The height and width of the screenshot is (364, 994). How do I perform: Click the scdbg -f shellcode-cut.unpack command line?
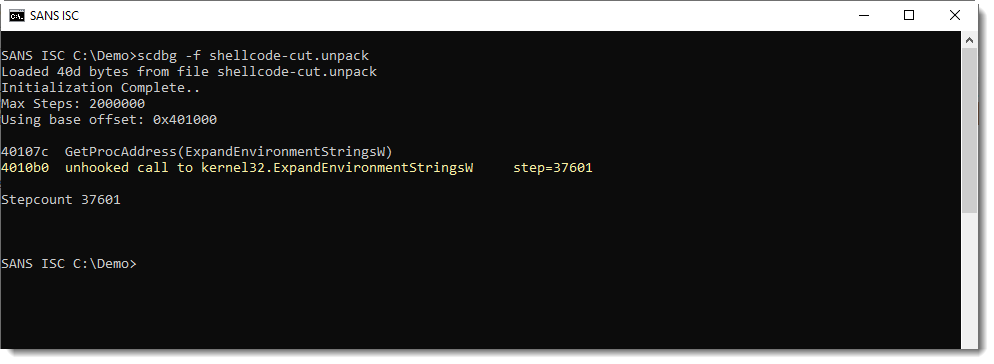point(185,55)
